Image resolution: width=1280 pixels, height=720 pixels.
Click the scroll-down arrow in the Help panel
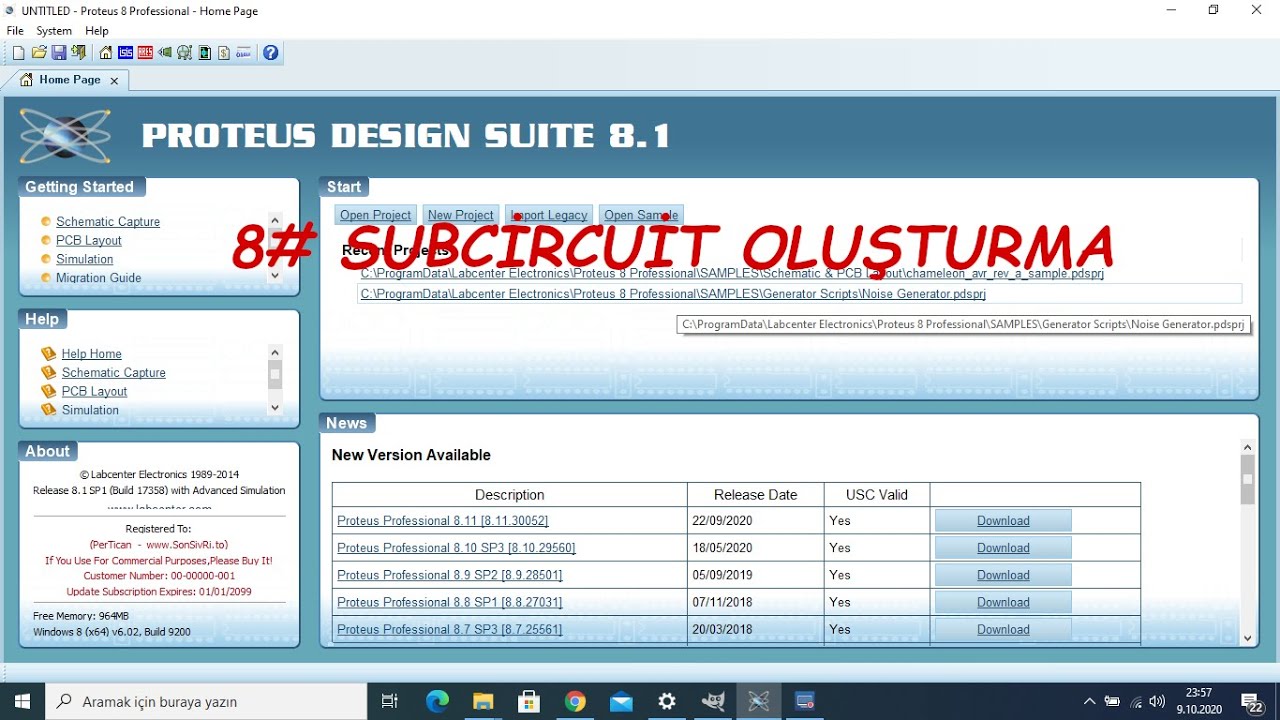275,408
